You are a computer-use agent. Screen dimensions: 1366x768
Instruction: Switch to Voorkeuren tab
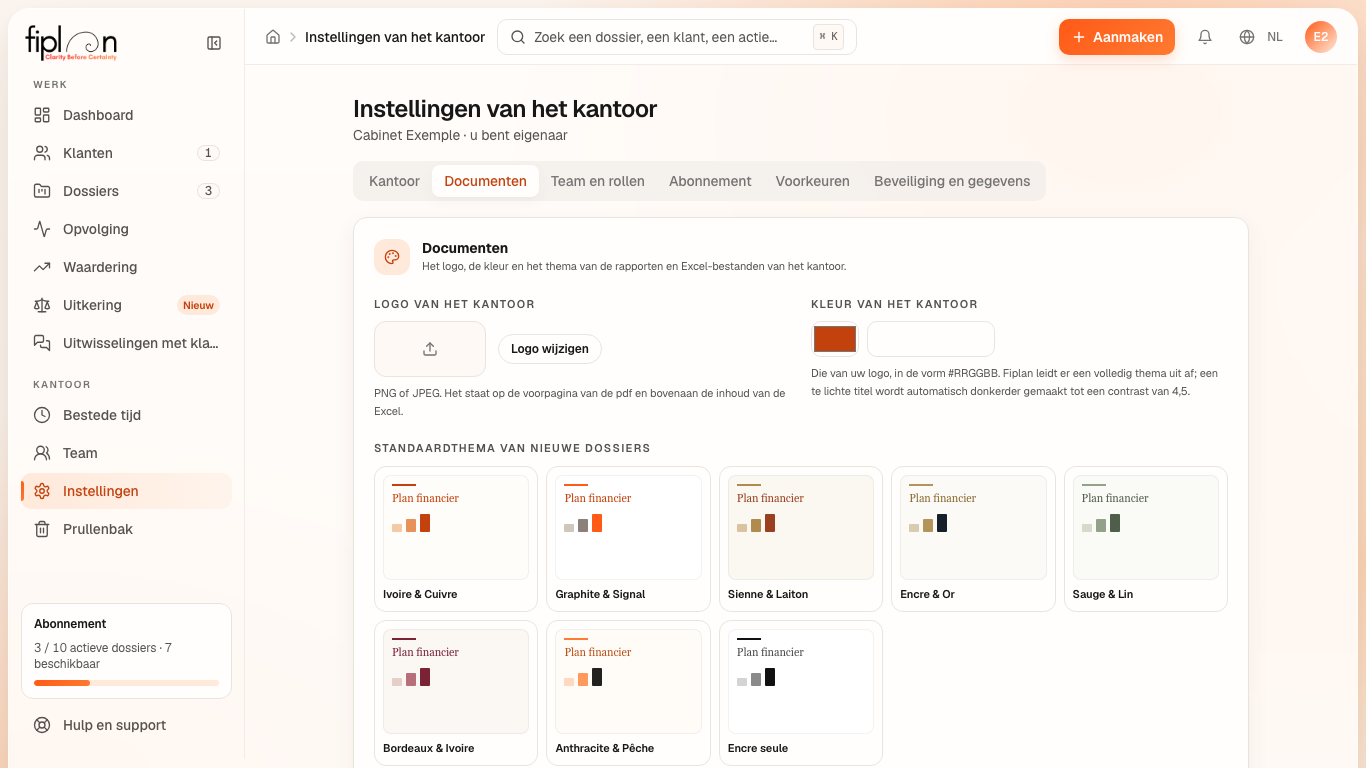(x=813, y=181)
